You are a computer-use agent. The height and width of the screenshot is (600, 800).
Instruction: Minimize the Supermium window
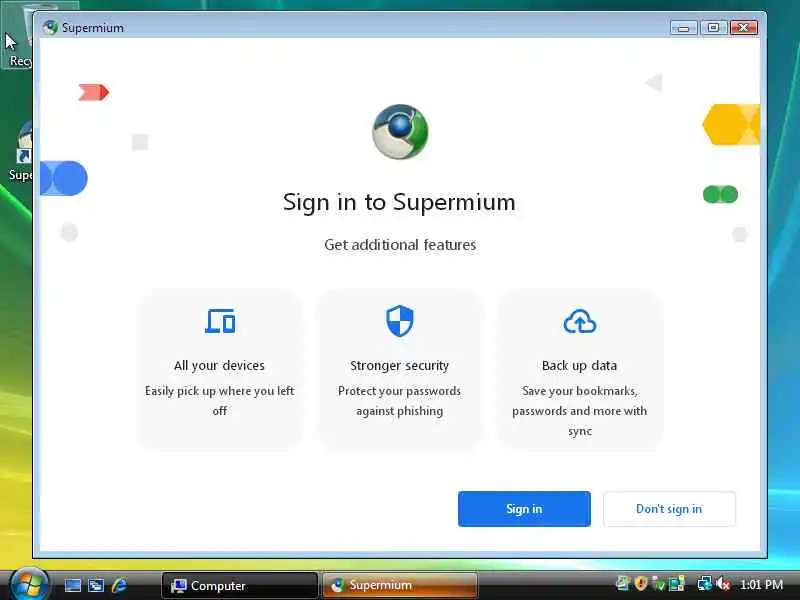coord(683,28)
